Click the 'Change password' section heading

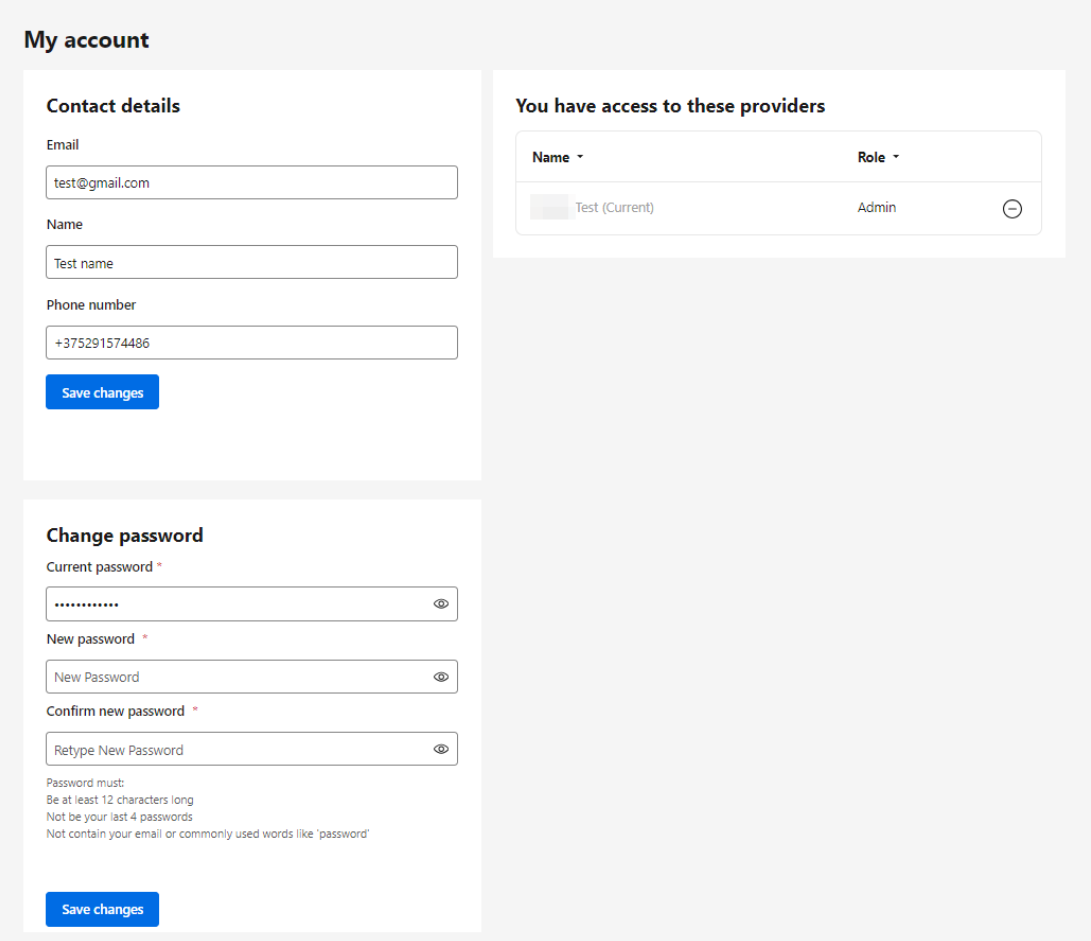pyautogui.click(x=125, y=535)
